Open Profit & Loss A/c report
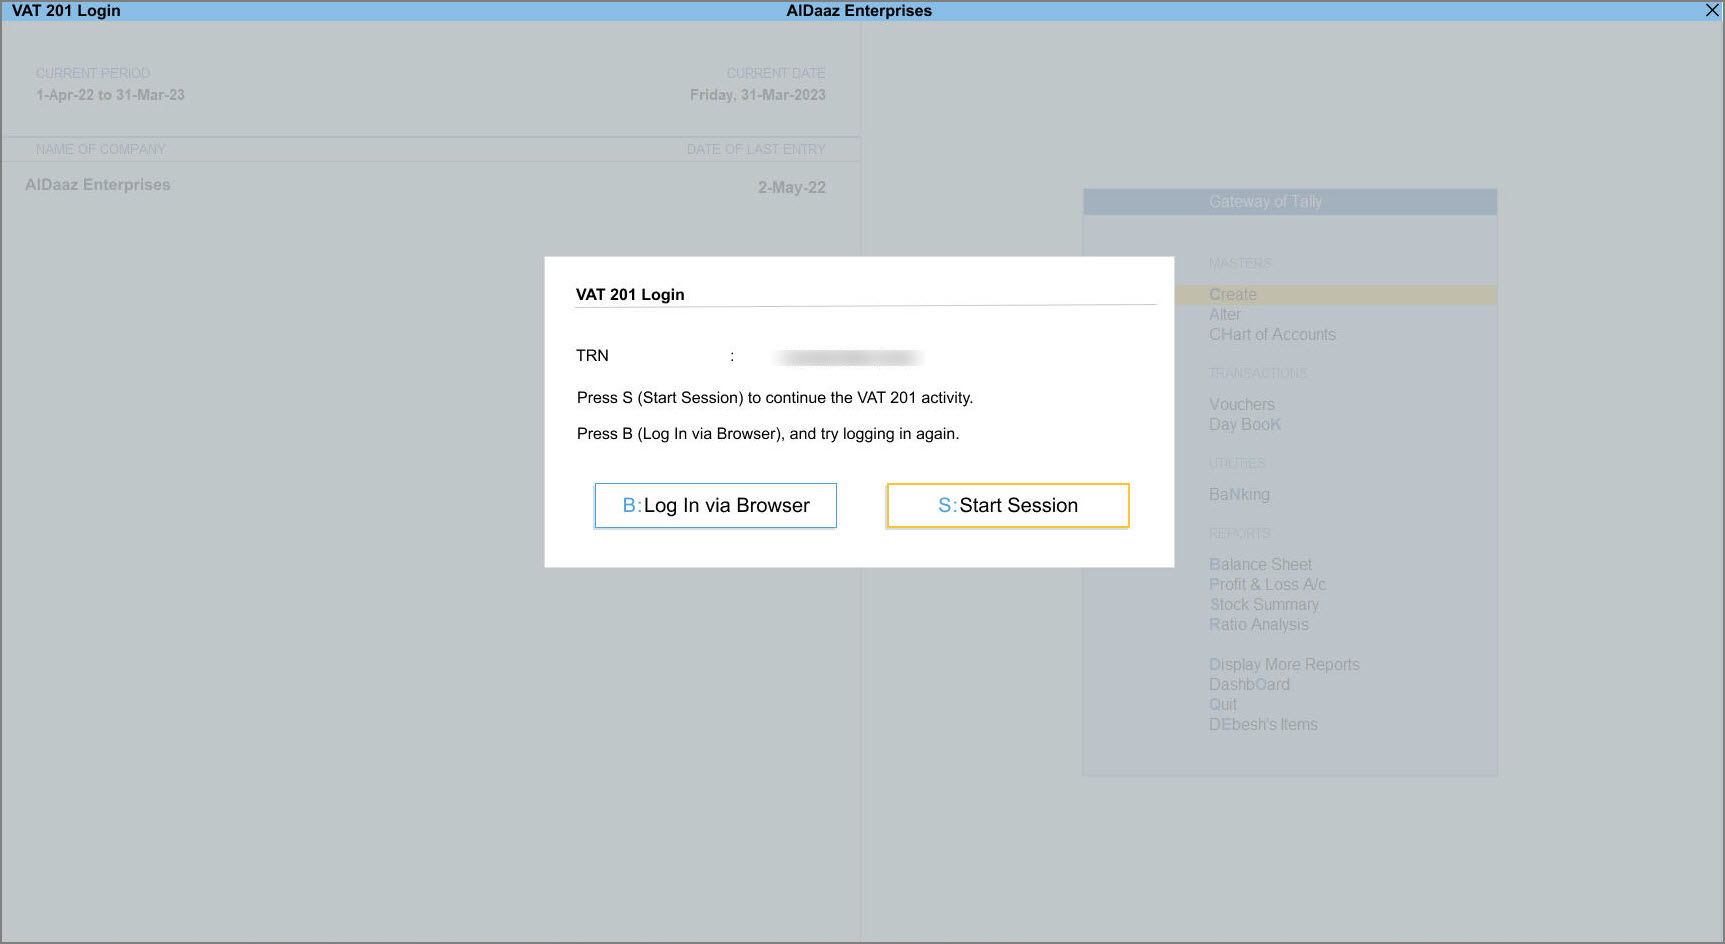This screenshot has width=1725, height=944. click(1267, 584)
